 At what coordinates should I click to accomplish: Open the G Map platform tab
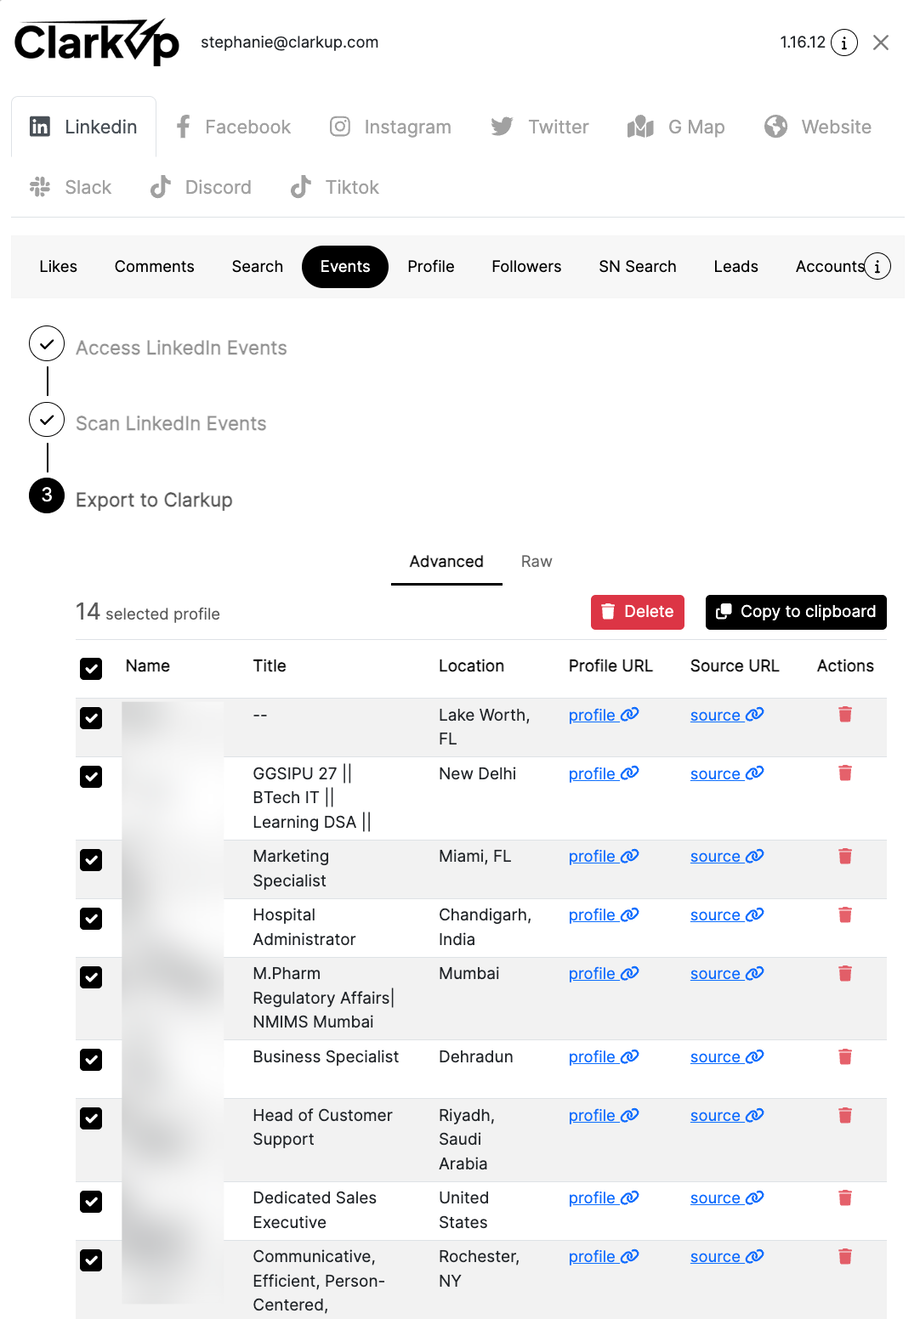pos(676,127)
